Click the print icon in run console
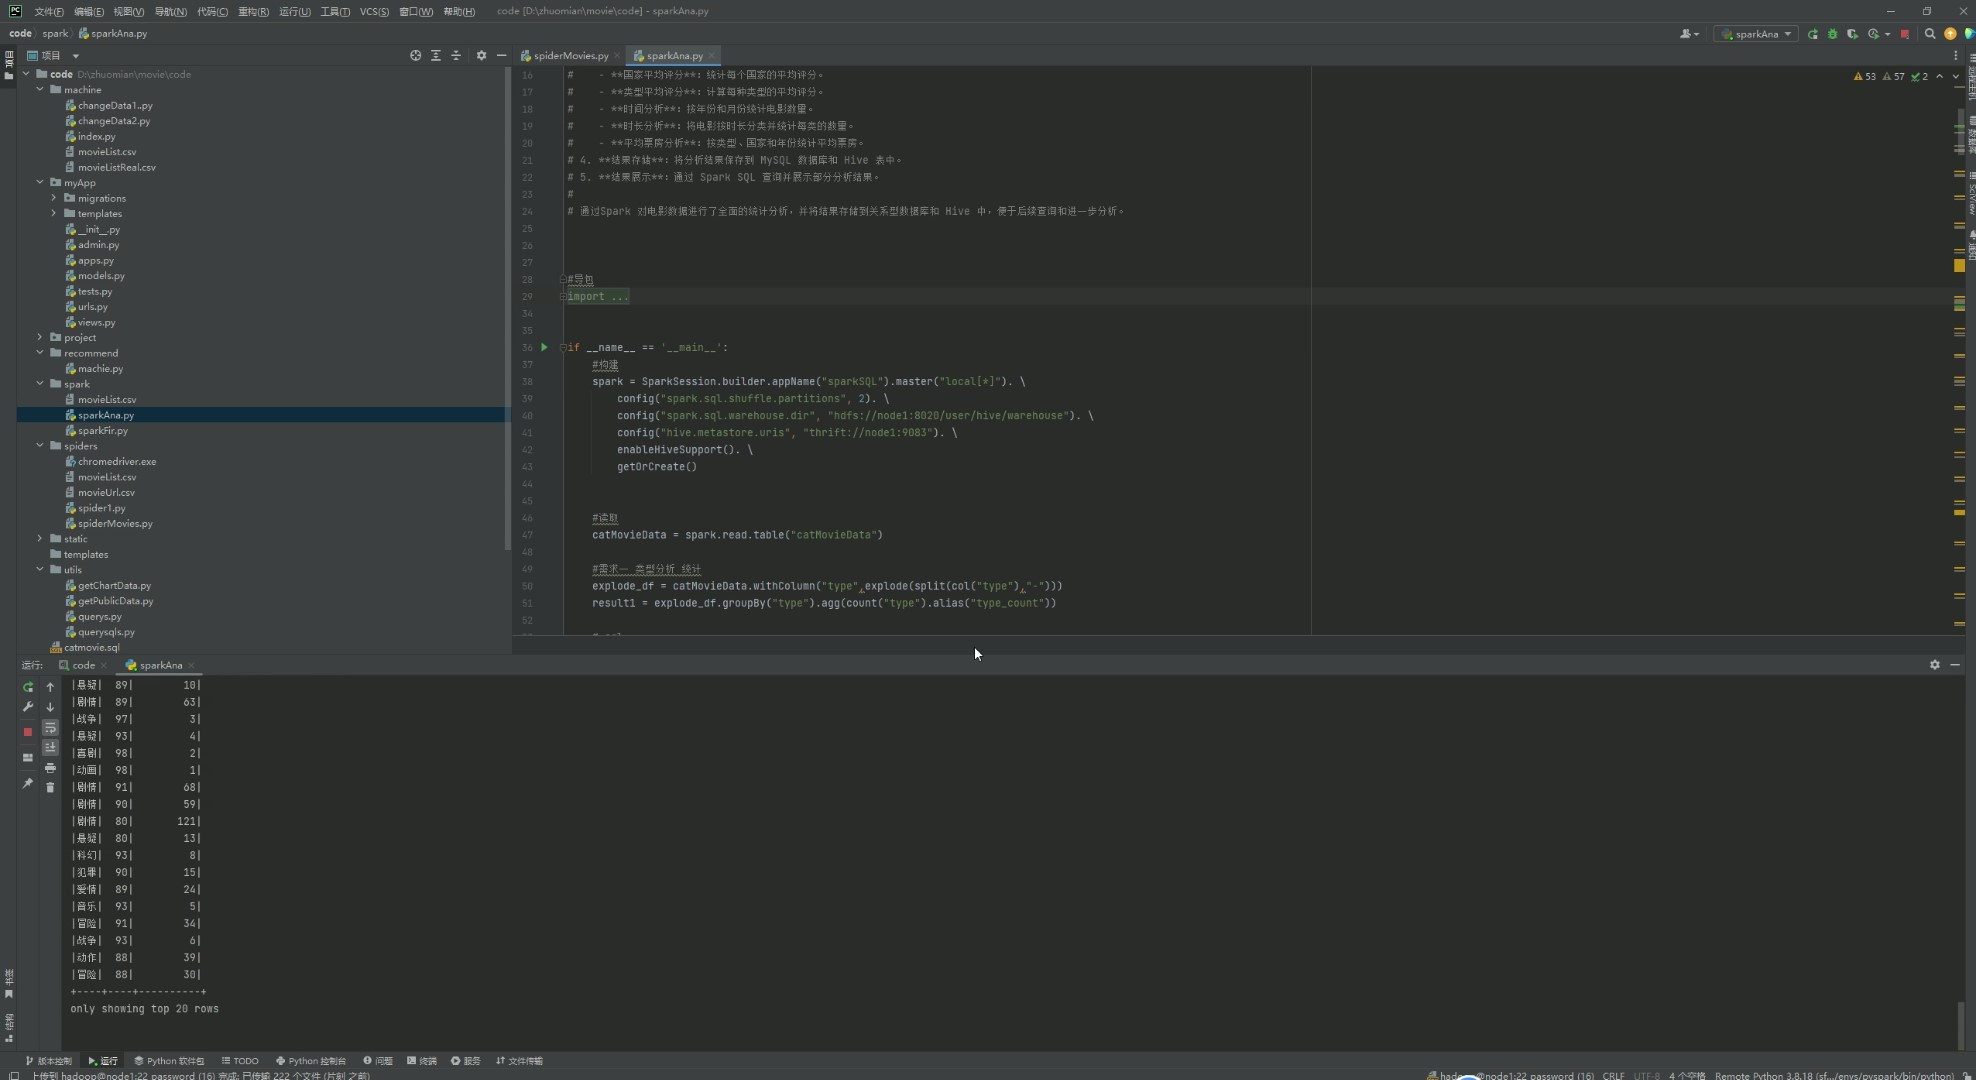Screen dimensions: 1976x1080 [50, 768]
